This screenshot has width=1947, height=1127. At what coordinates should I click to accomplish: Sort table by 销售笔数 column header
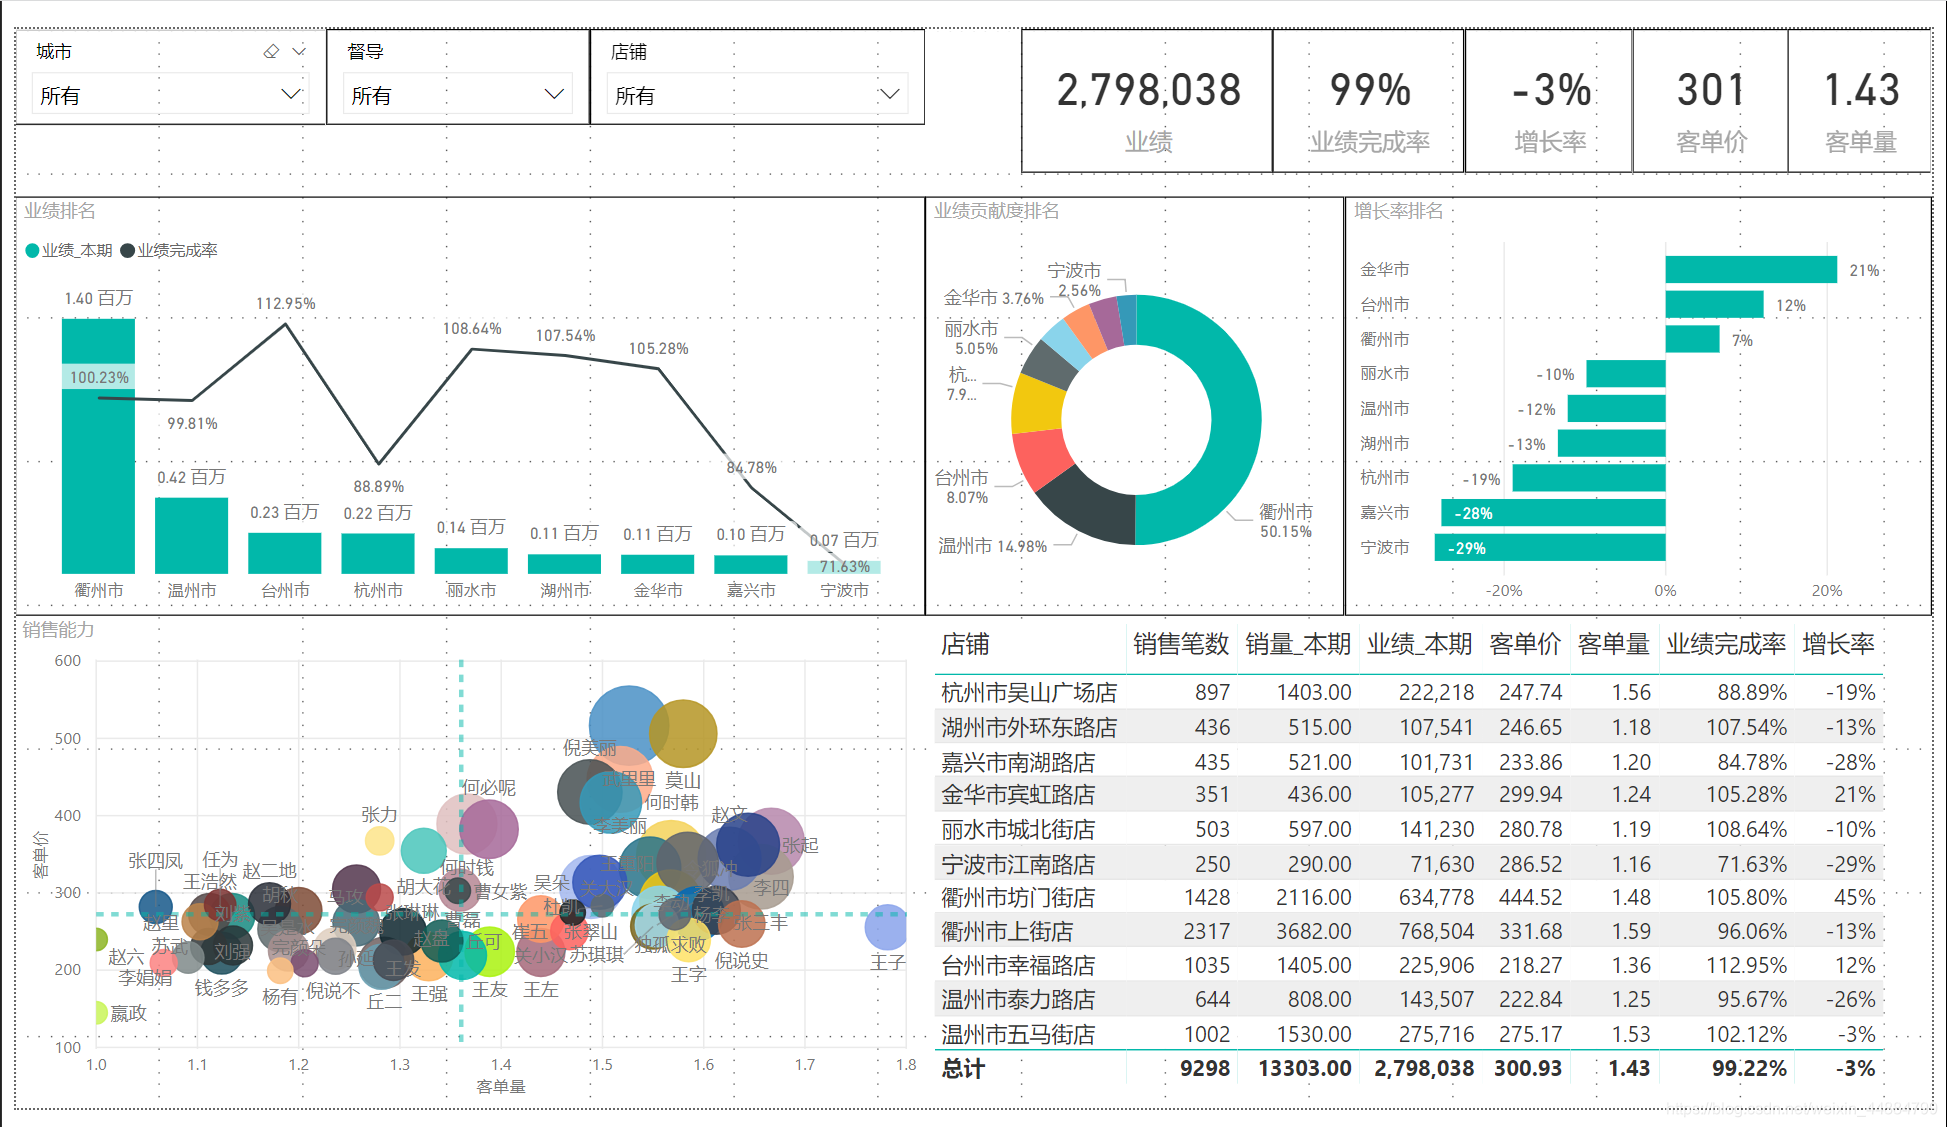1180,645
